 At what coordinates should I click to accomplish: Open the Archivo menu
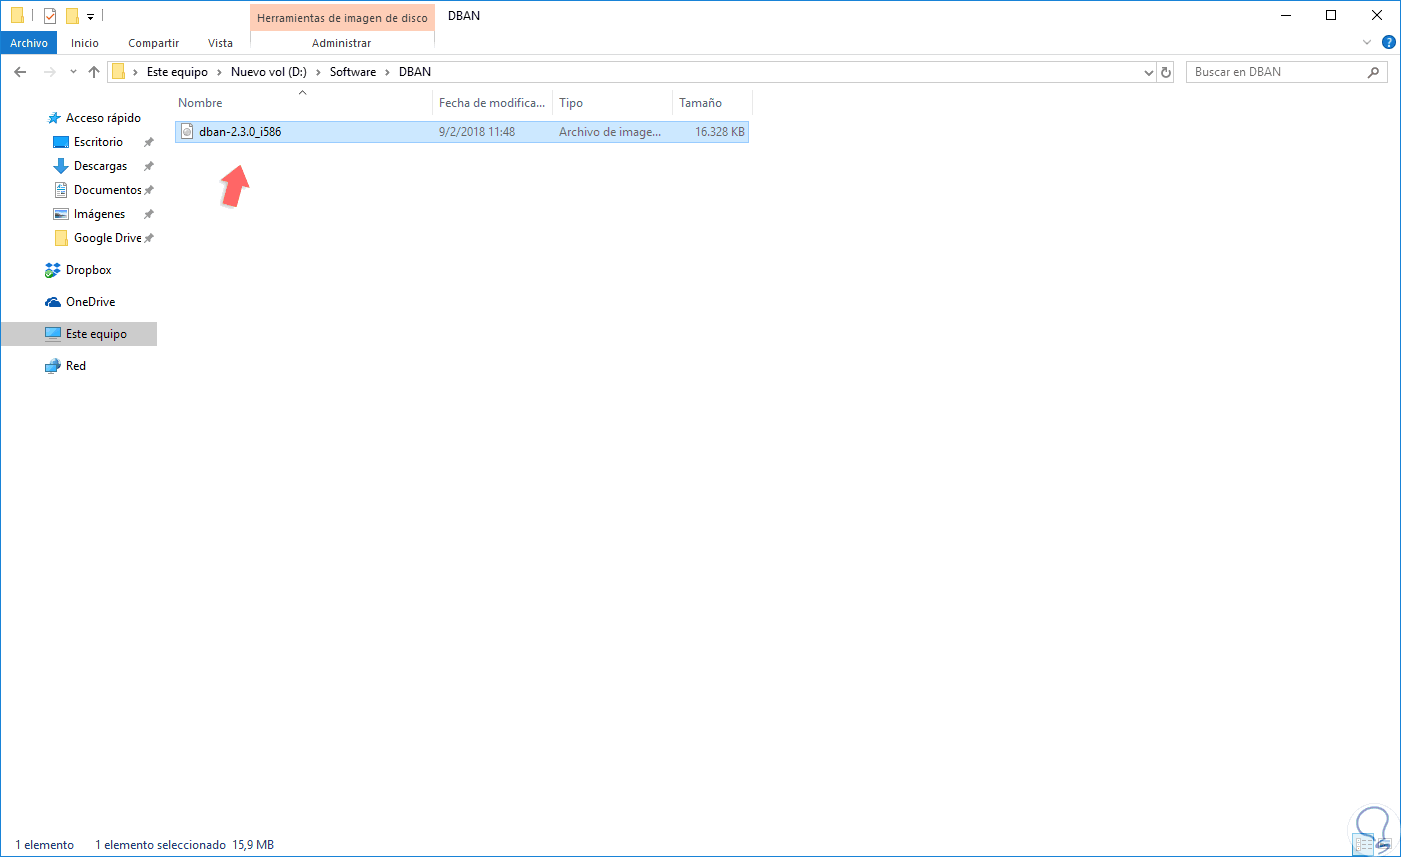(29, 43)
